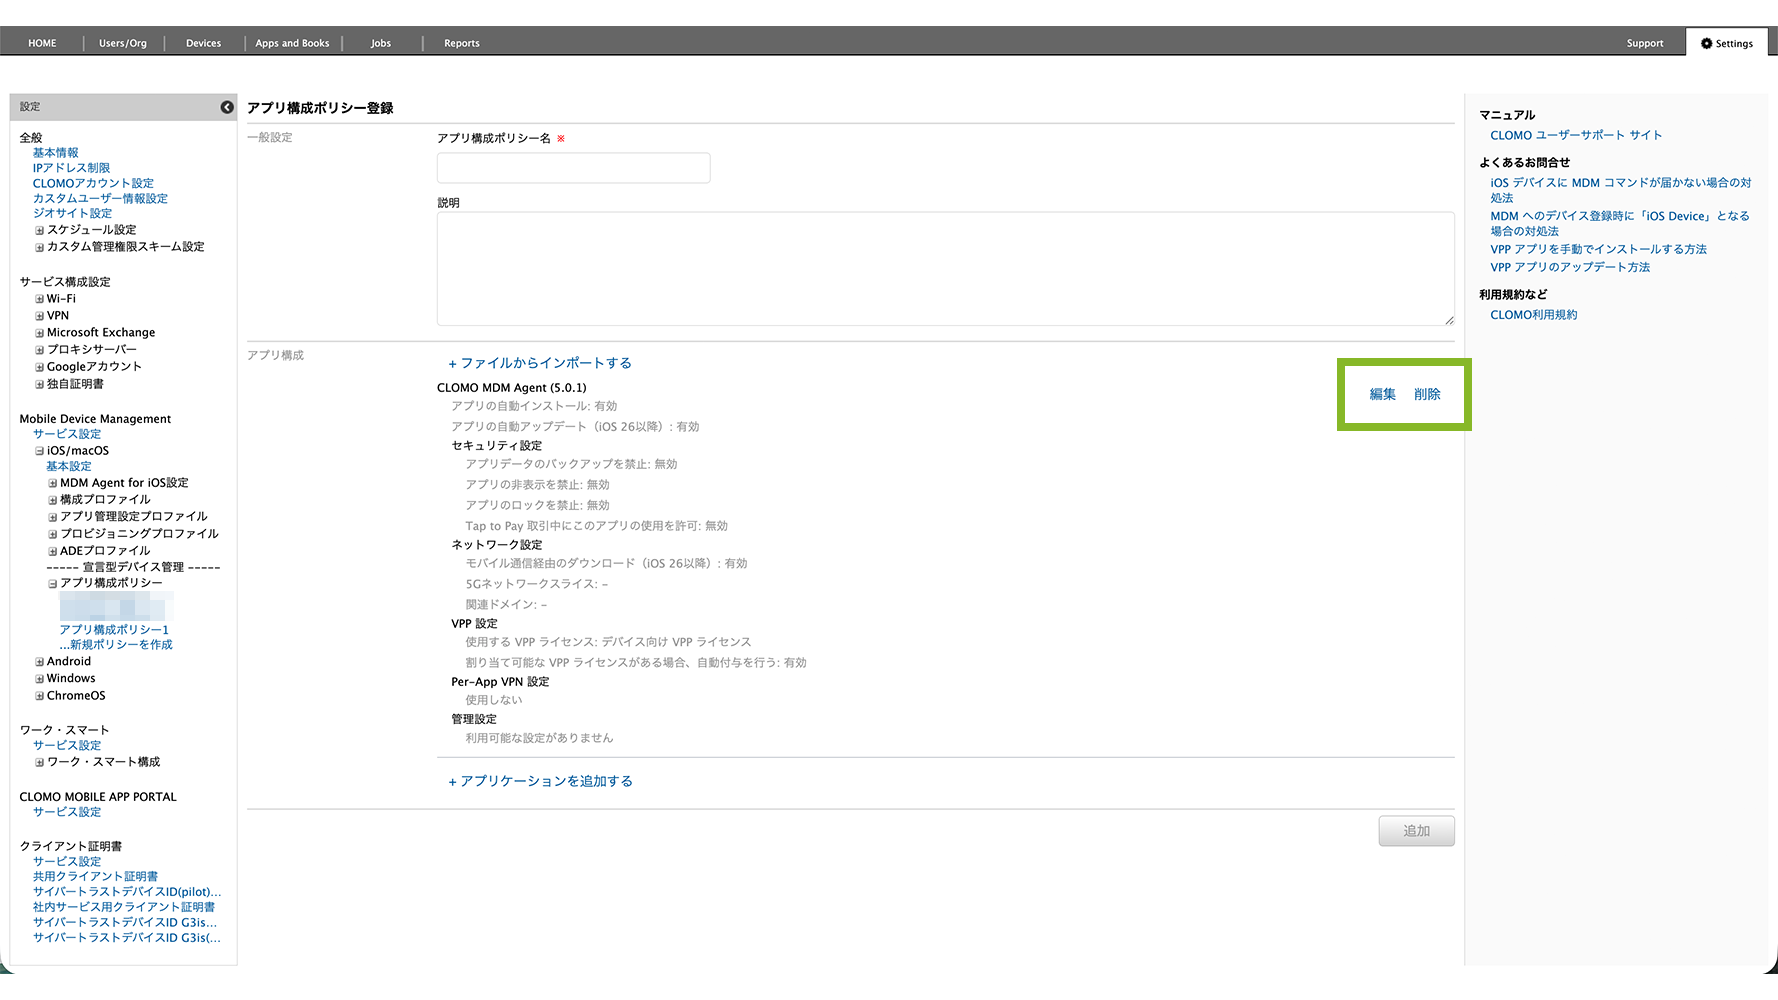Click the 編集 link for CLOMO MDM Agent
Viewport: 1778px width, 1000px height.
1383,394
